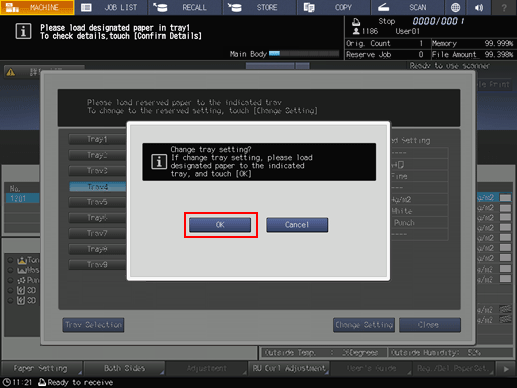Tap the info icon beside the load paper message
Image resolution: width=517 pixels, height=388 pixels.
(23, 32)
